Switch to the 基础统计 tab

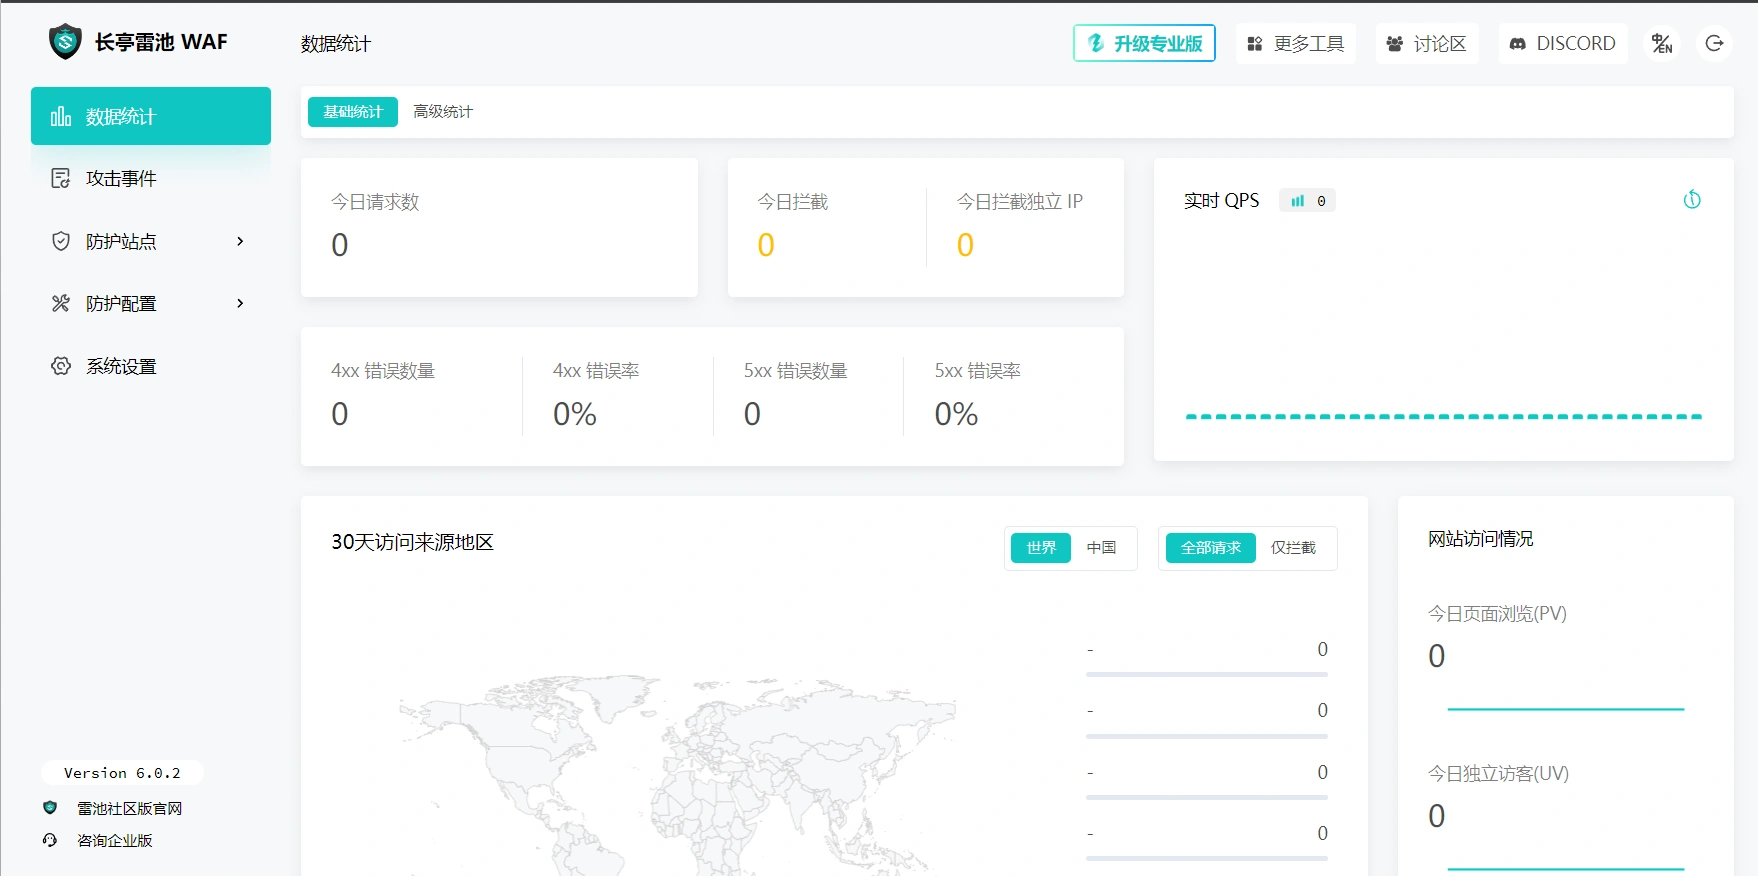(x=353, y=112)
